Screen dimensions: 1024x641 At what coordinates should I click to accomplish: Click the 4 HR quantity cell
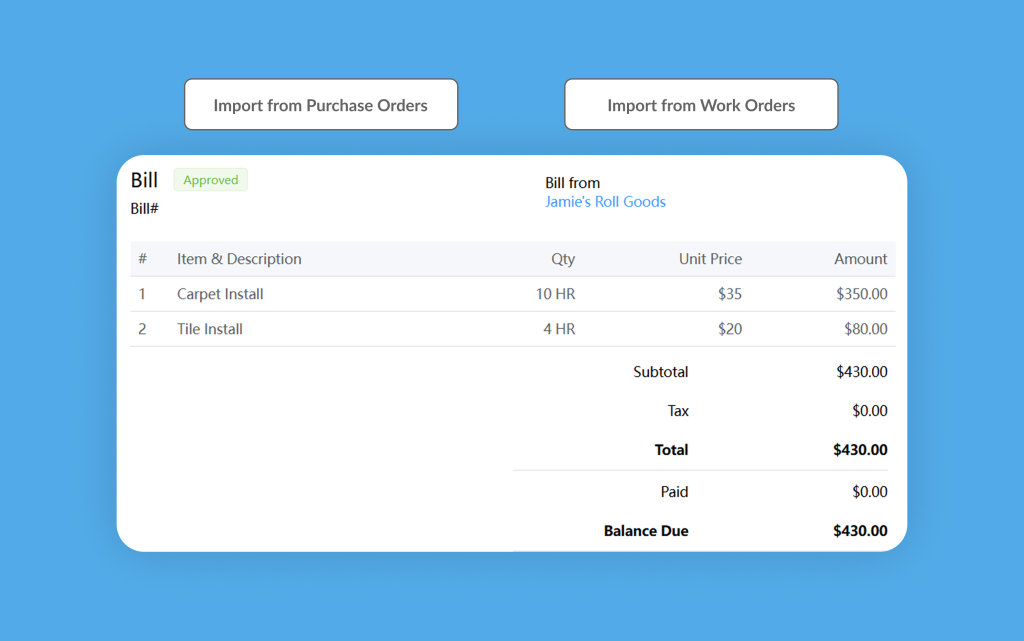559,329
